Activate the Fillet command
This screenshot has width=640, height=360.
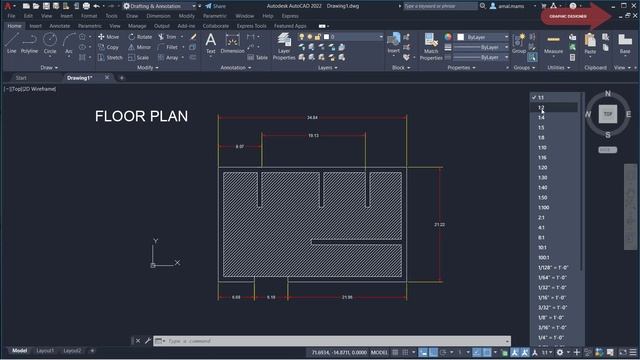click(168, 47)
